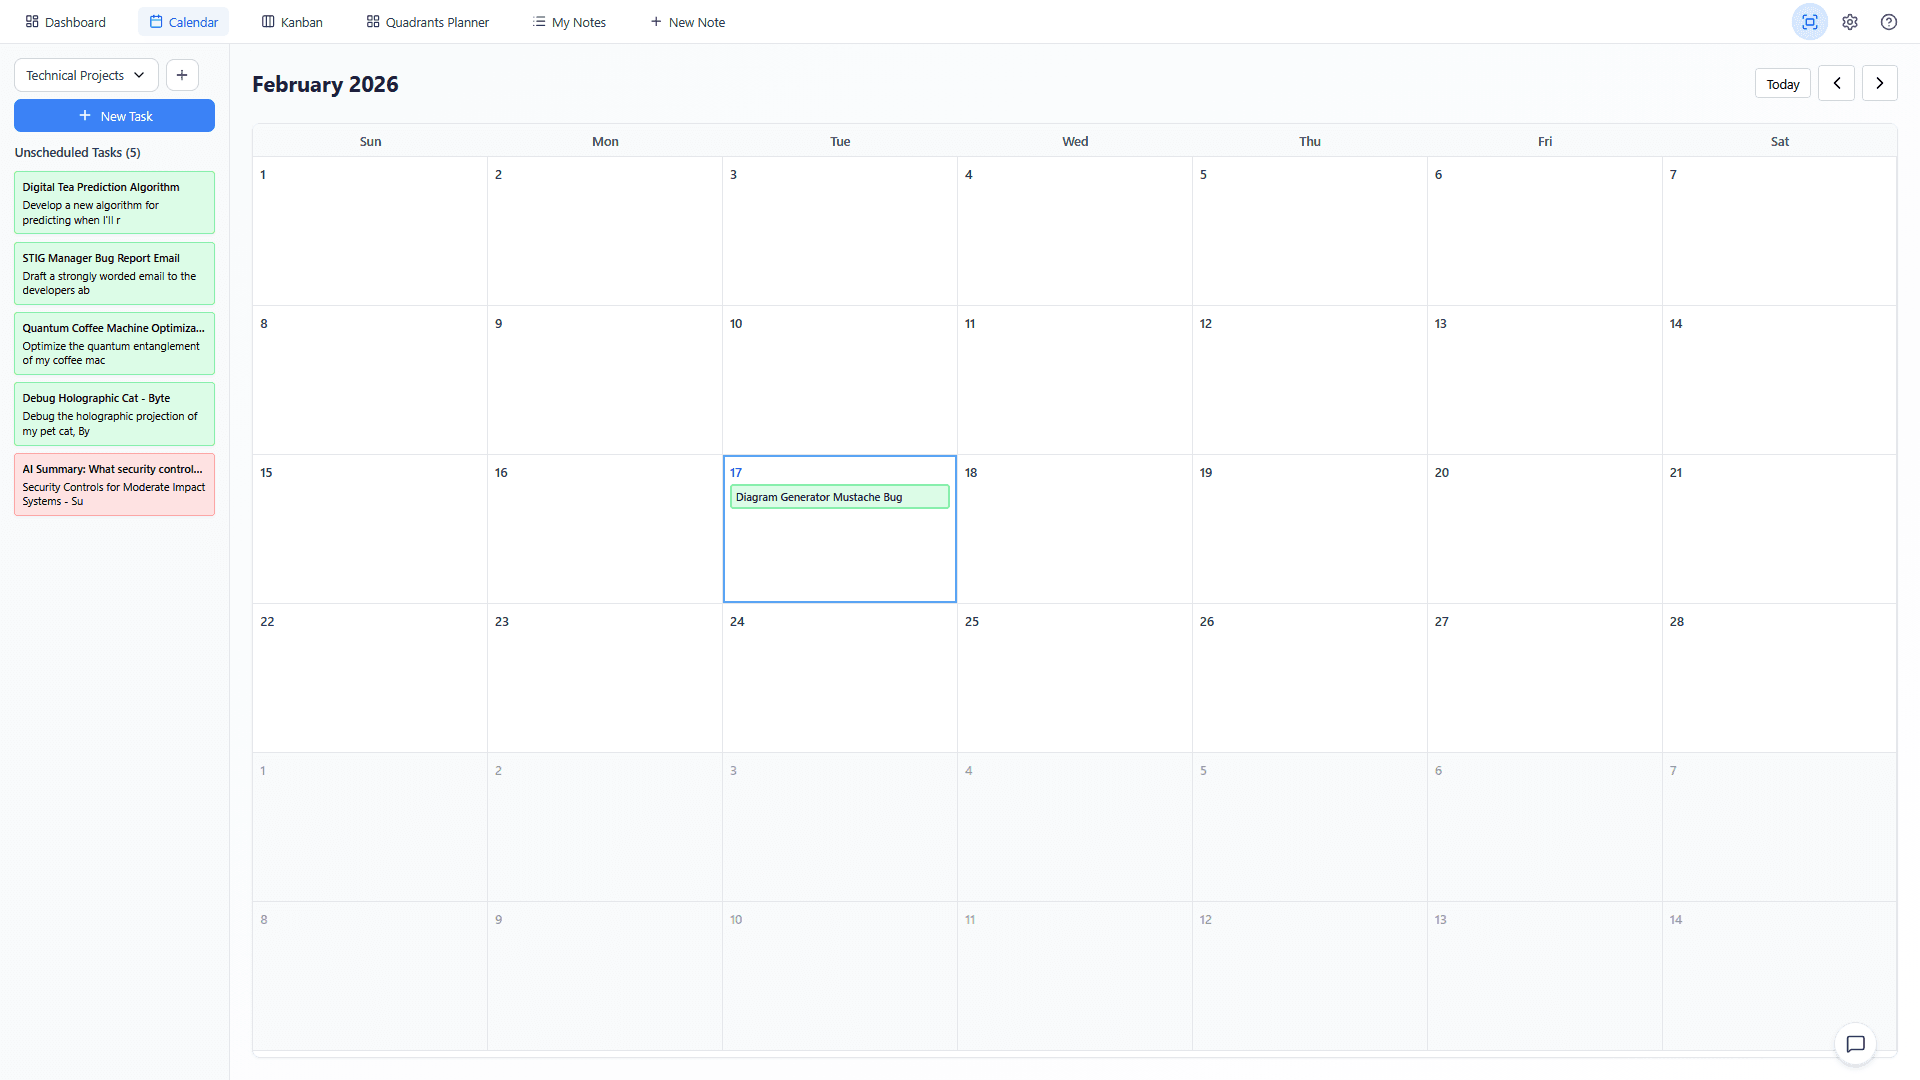
Task: Click the add project plus button
Action: [181, 75]
